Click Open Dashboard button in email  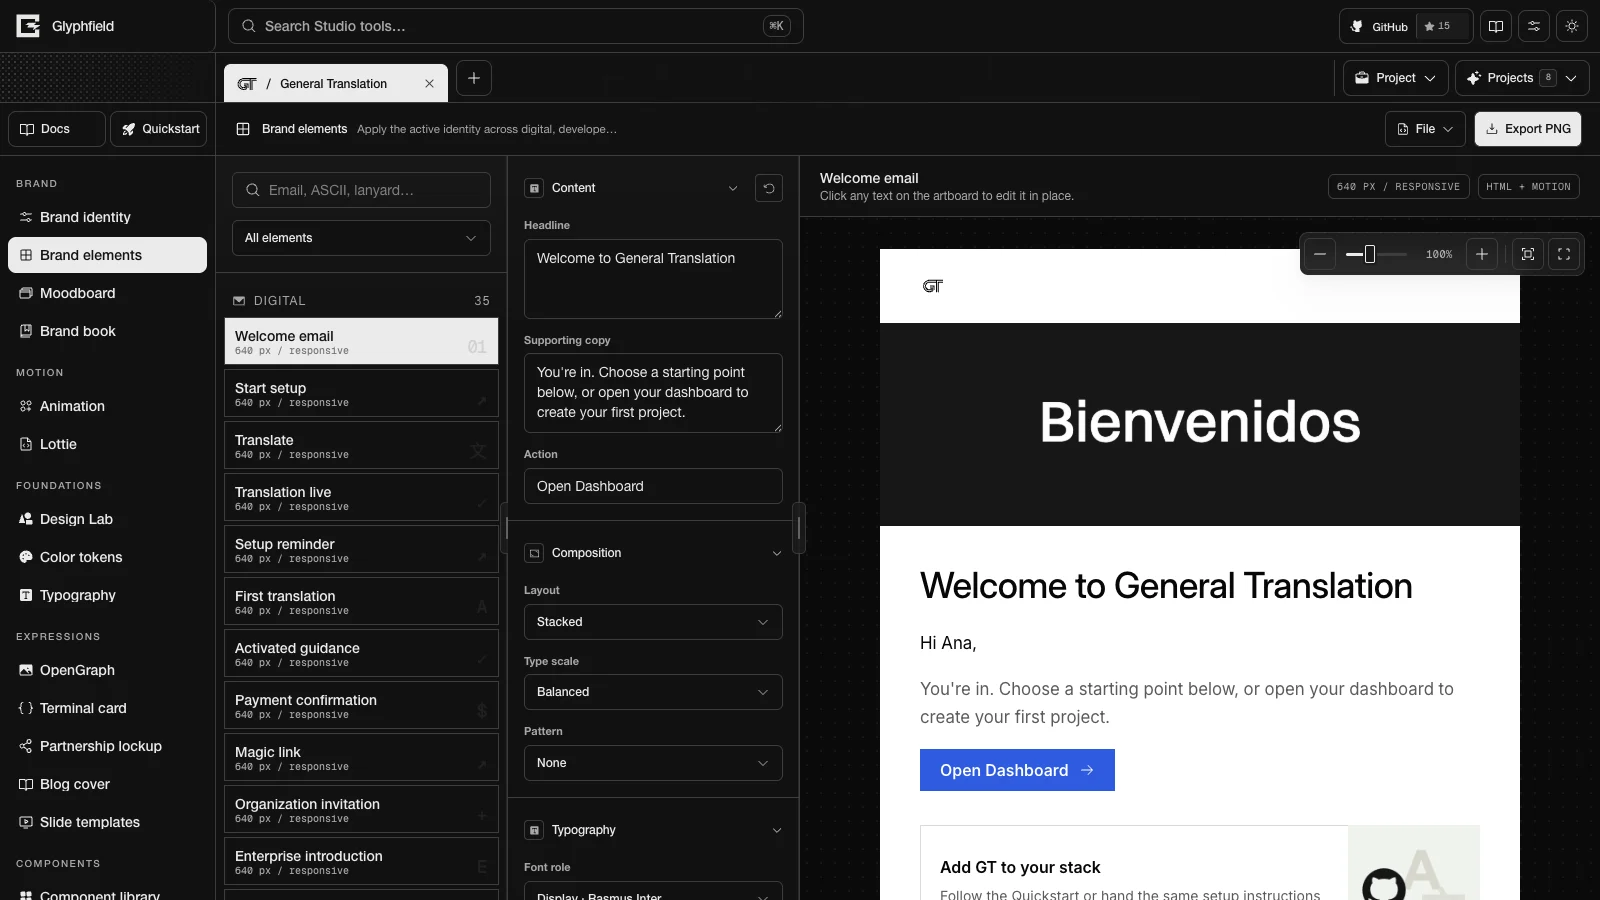(1017, 770)
